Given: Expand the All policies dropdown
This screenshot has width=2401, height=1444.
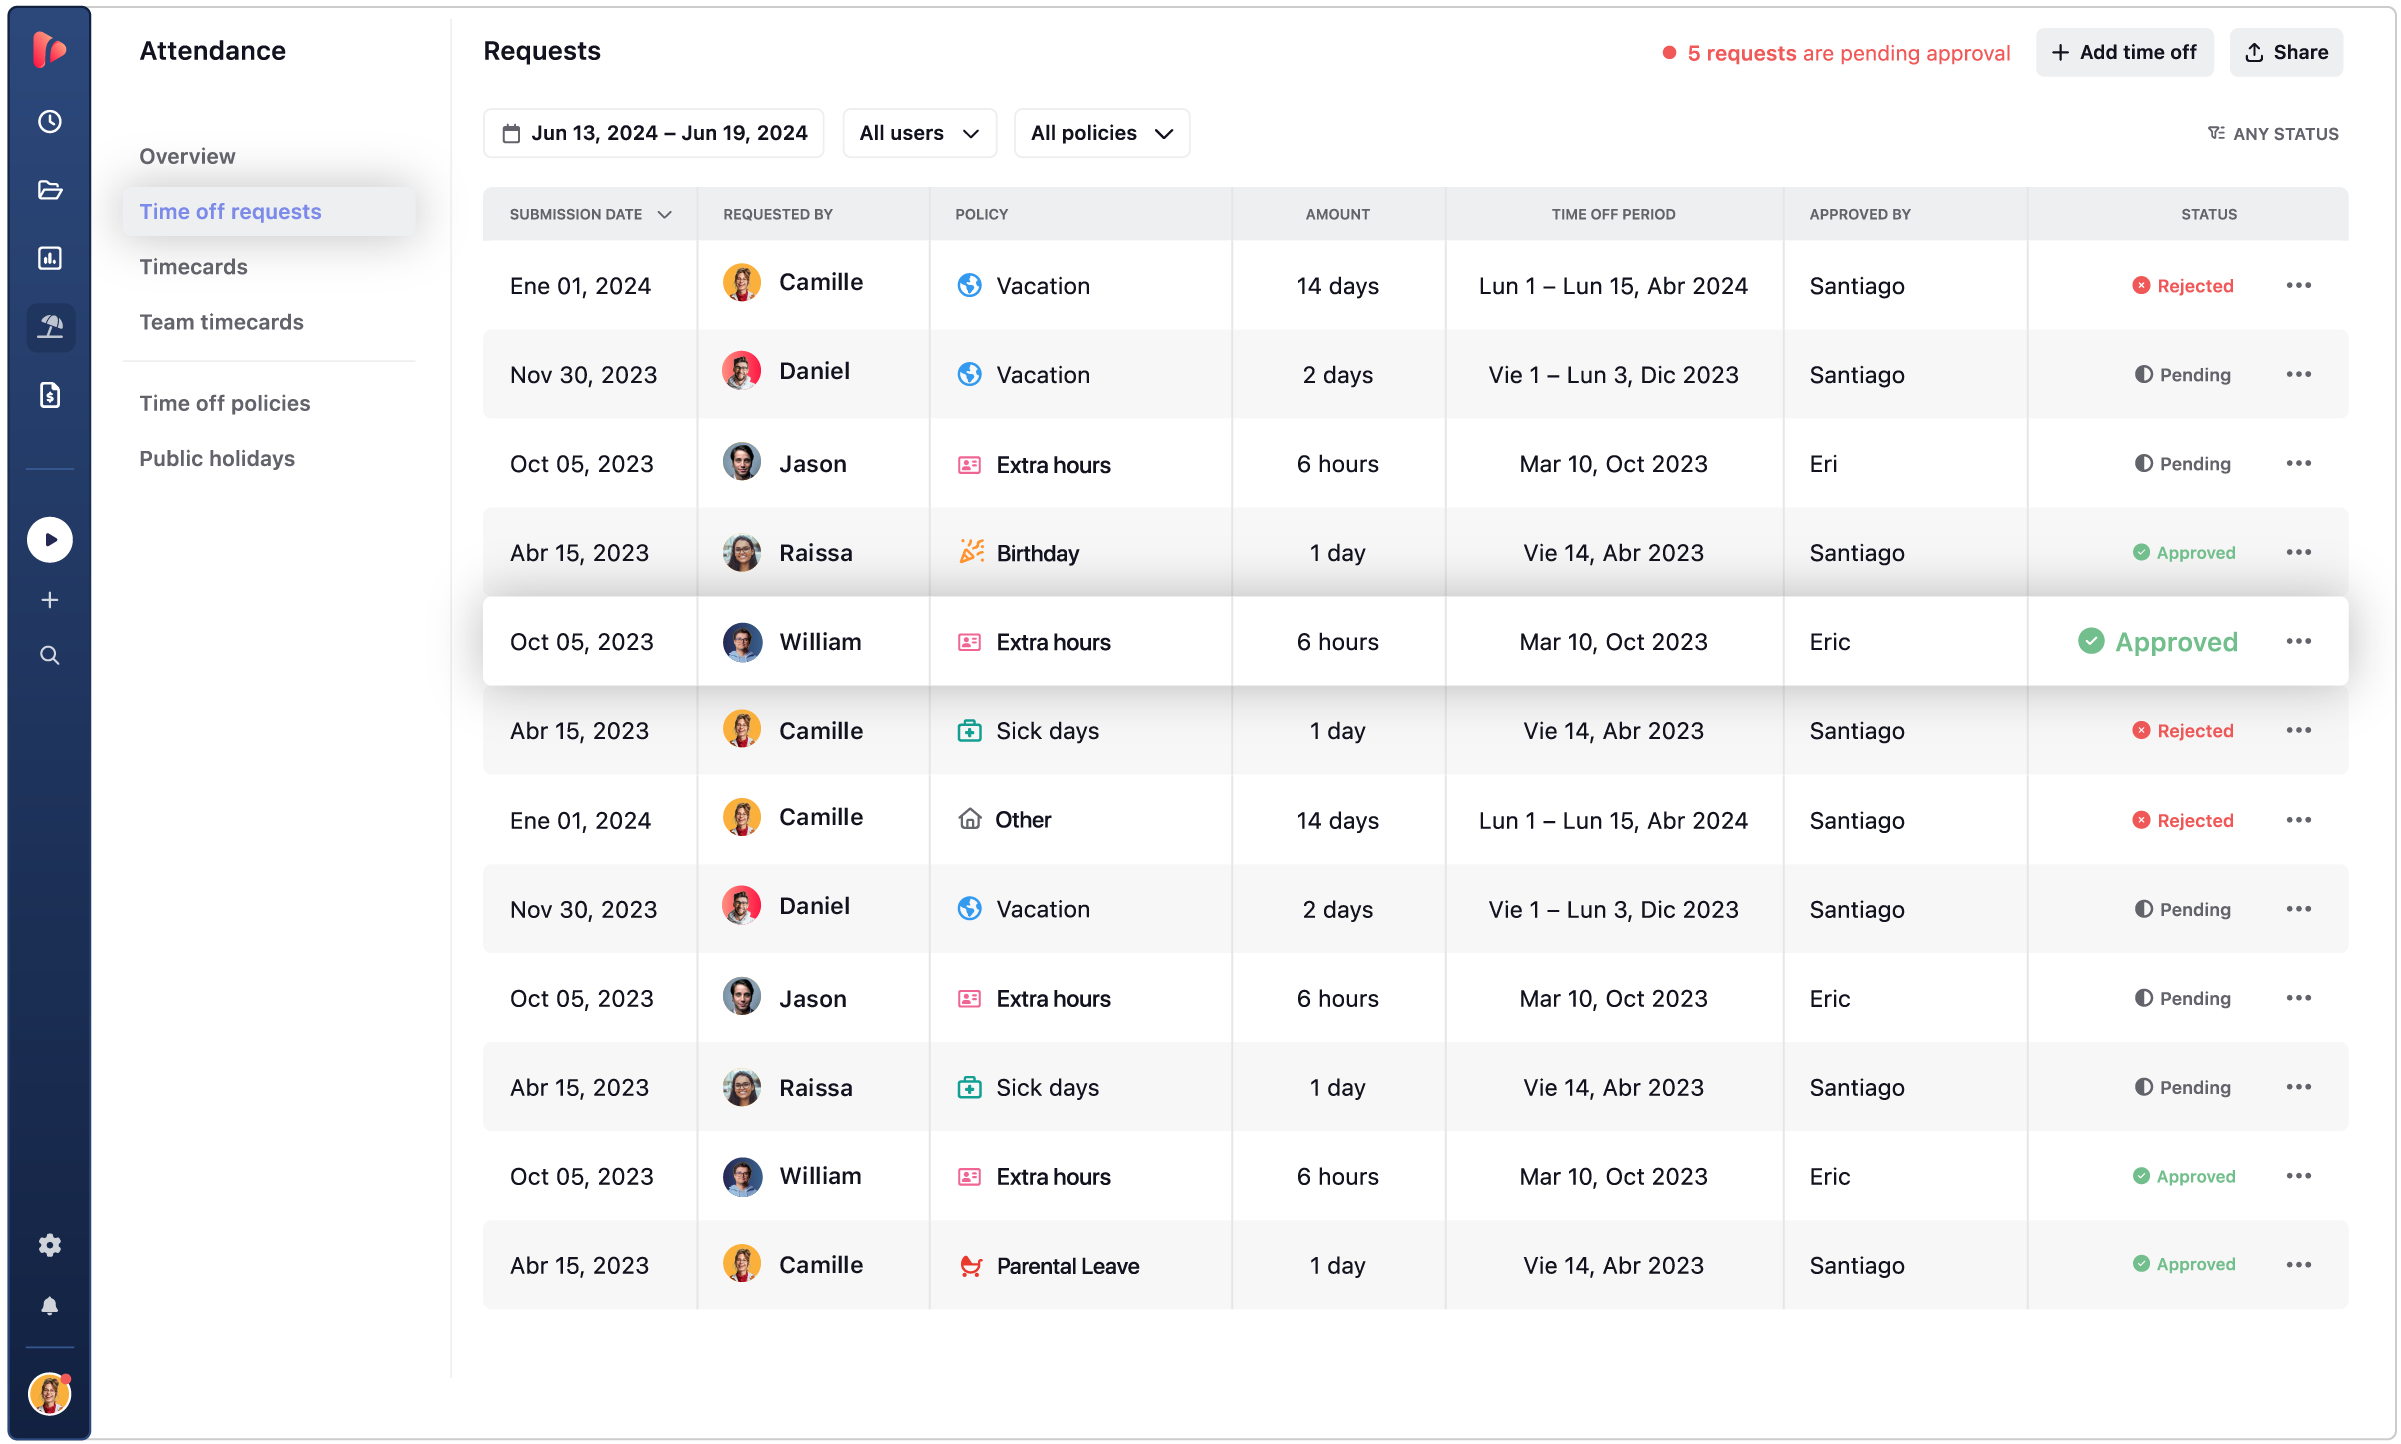Looking at the screenshot, I should coord(1101,133).
